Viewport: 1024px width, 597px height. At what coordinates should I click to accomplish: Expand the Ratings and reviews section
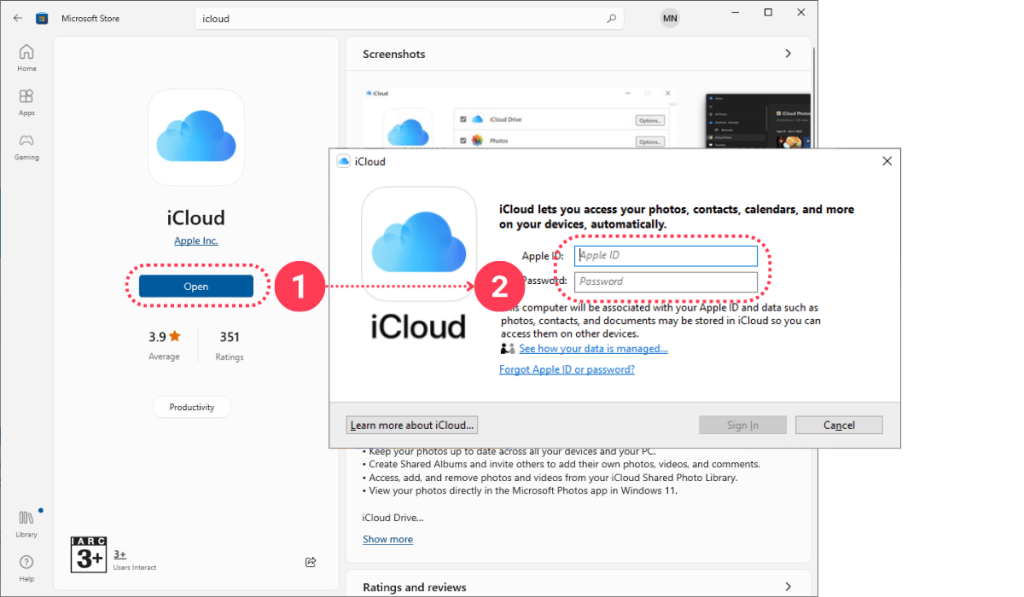(x=788, y=587)
